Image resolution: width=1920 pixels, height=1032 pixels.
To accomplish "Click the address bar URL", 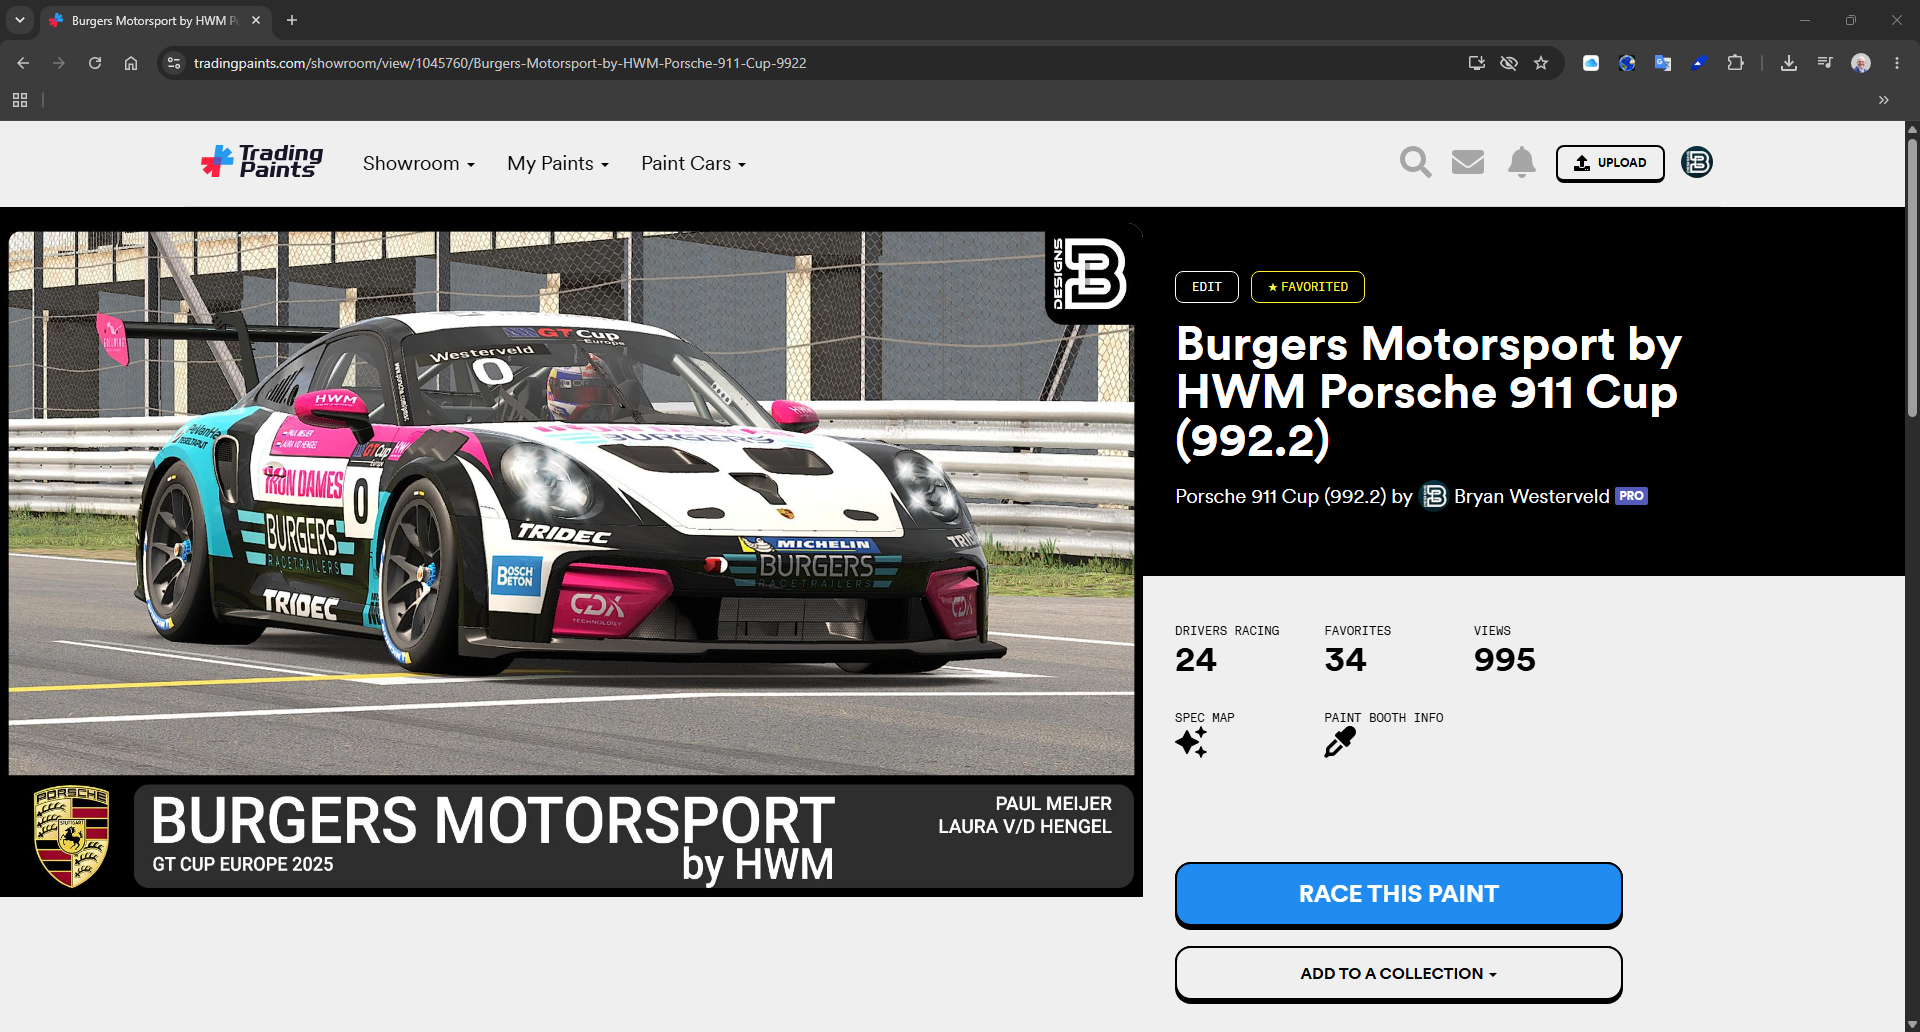I will coord(500,63).
